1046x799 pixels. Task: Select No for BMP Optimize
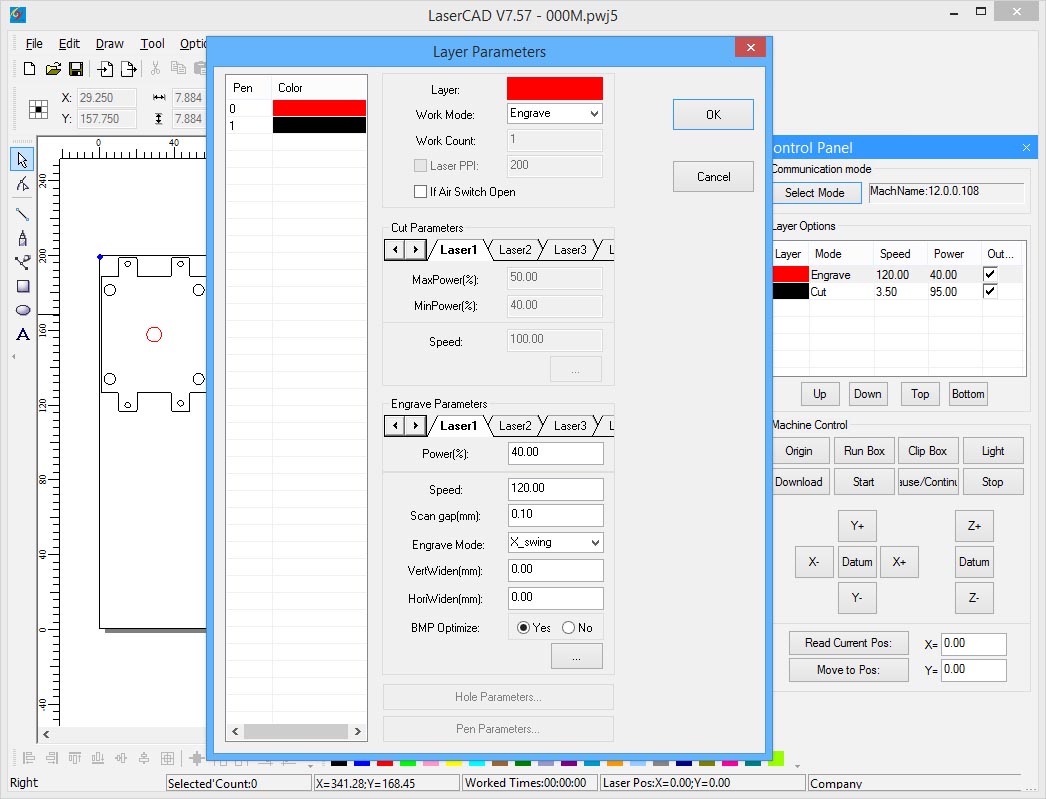coord(569,628)
